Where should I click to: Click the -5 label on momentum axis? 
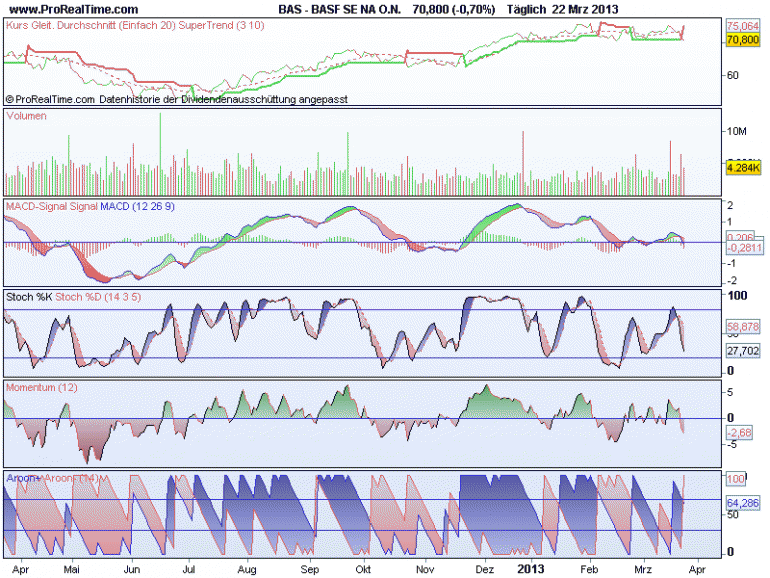[x=731, y=445]
